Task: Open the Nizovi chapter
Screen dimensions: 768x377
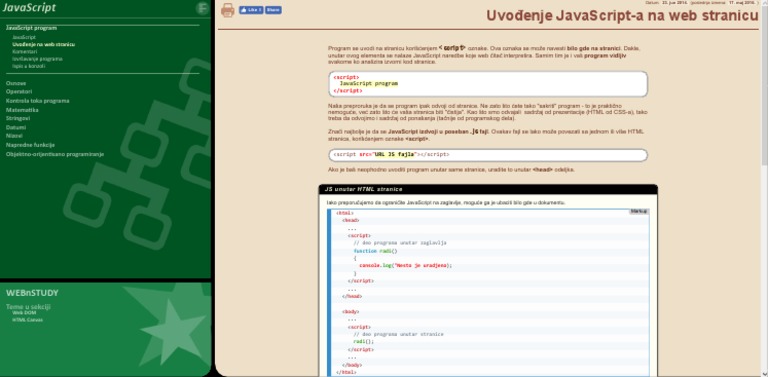Action: tap(14, 136)
